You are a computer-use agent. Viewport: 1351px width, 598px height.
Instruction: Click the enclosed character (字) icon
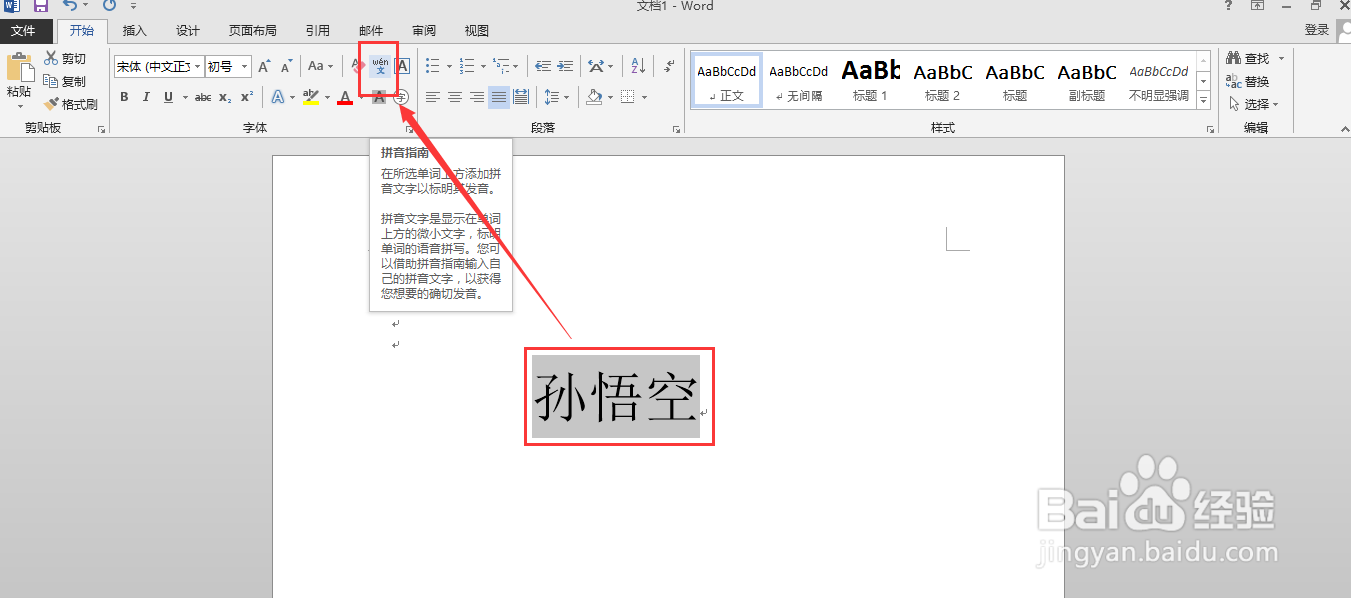401,97
